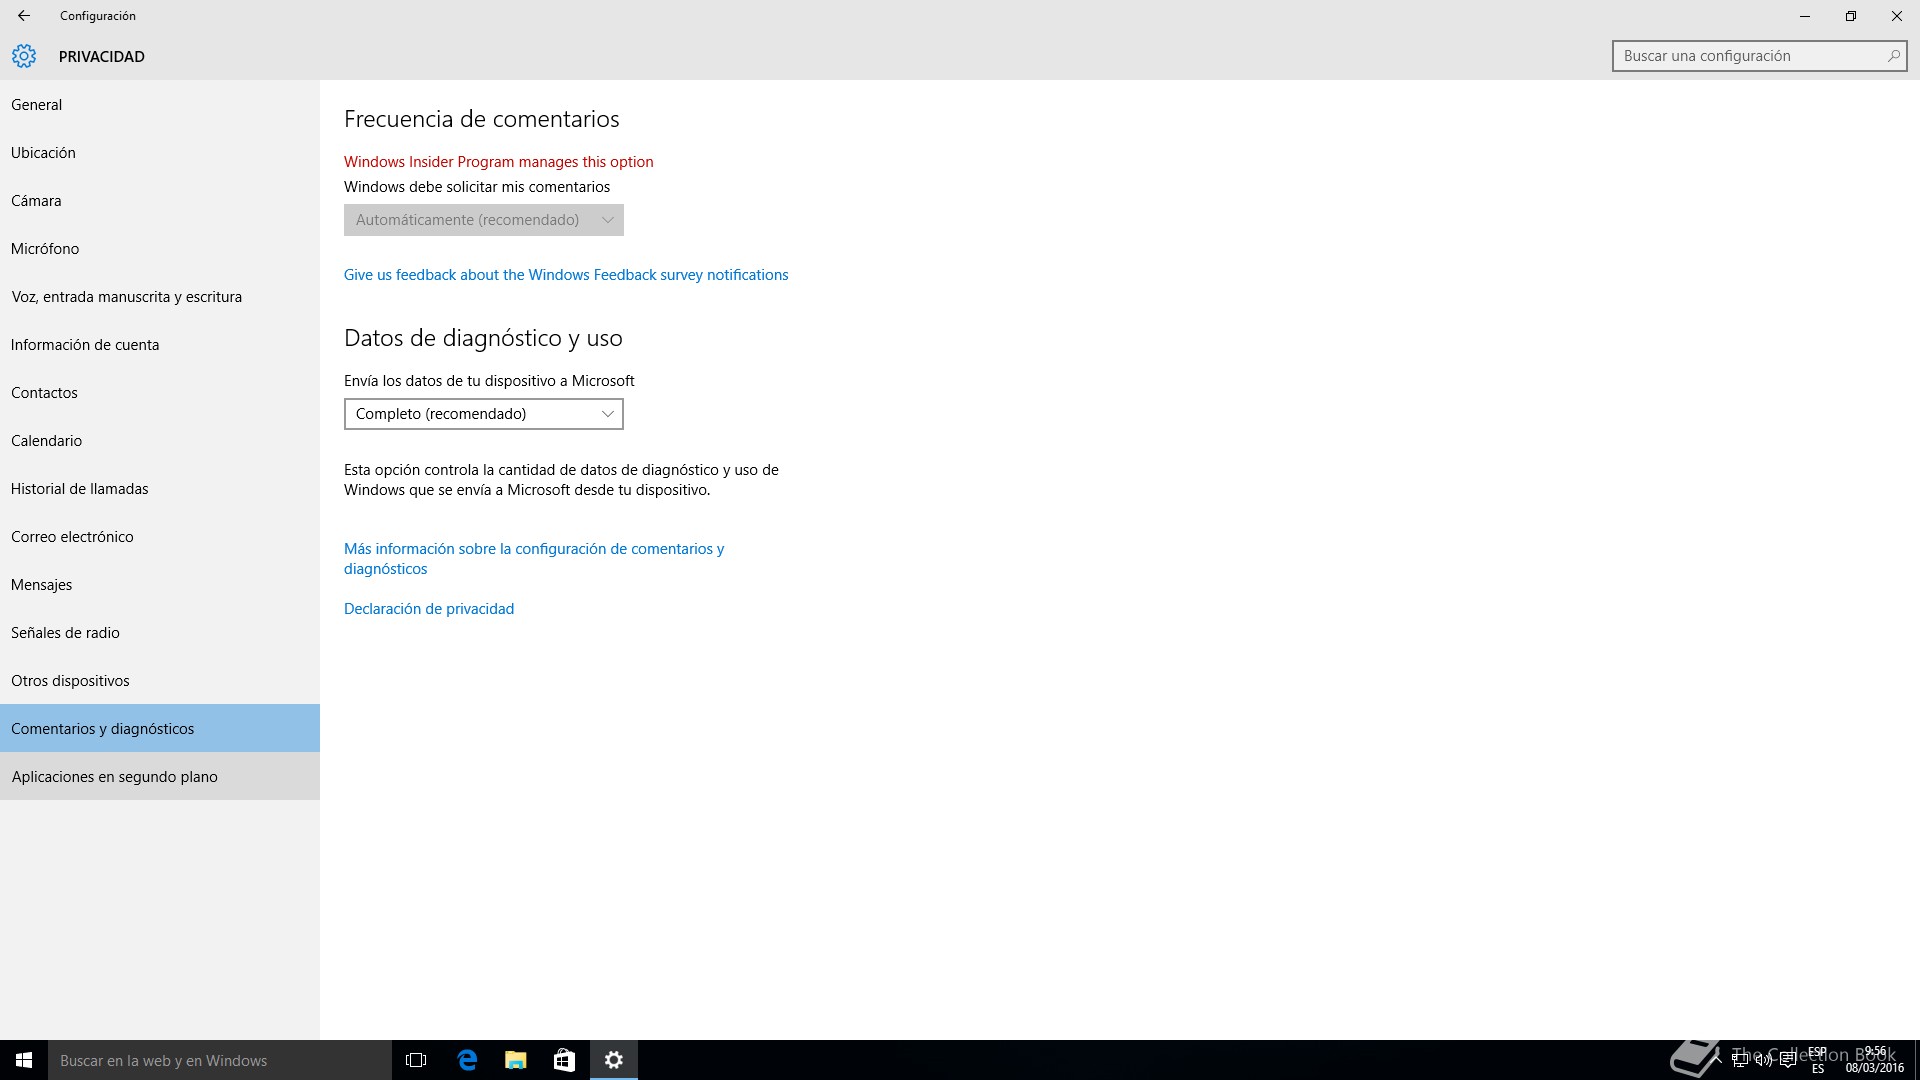The width and height of the screenshot is (1920, 1080).
Task: Restore down the Configuración window
Action: coord(1851,16)
